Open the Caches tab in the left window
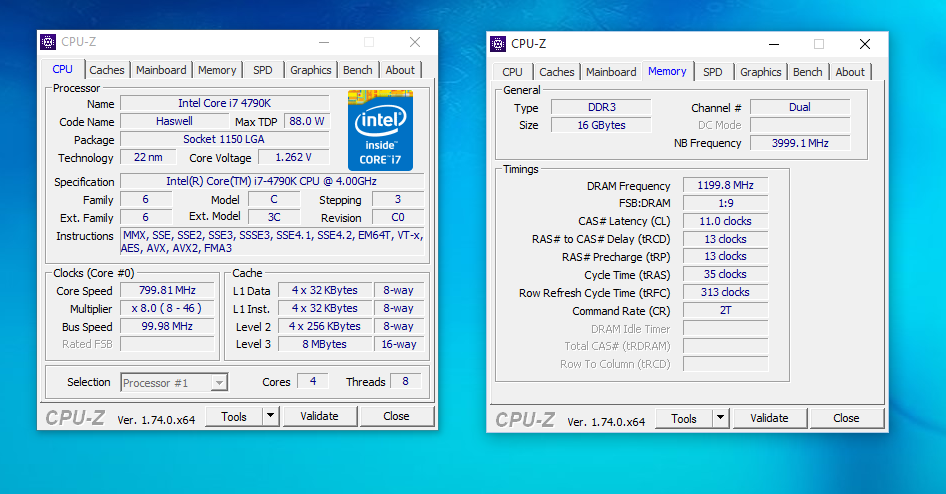 (x=107, y=70)
